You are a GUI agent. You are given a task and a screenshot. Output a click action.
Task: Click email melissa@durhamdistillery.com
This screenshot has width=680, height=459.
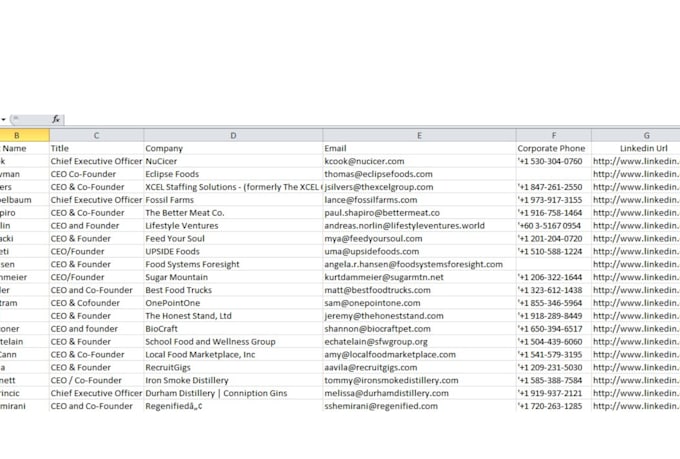point(386,393)
